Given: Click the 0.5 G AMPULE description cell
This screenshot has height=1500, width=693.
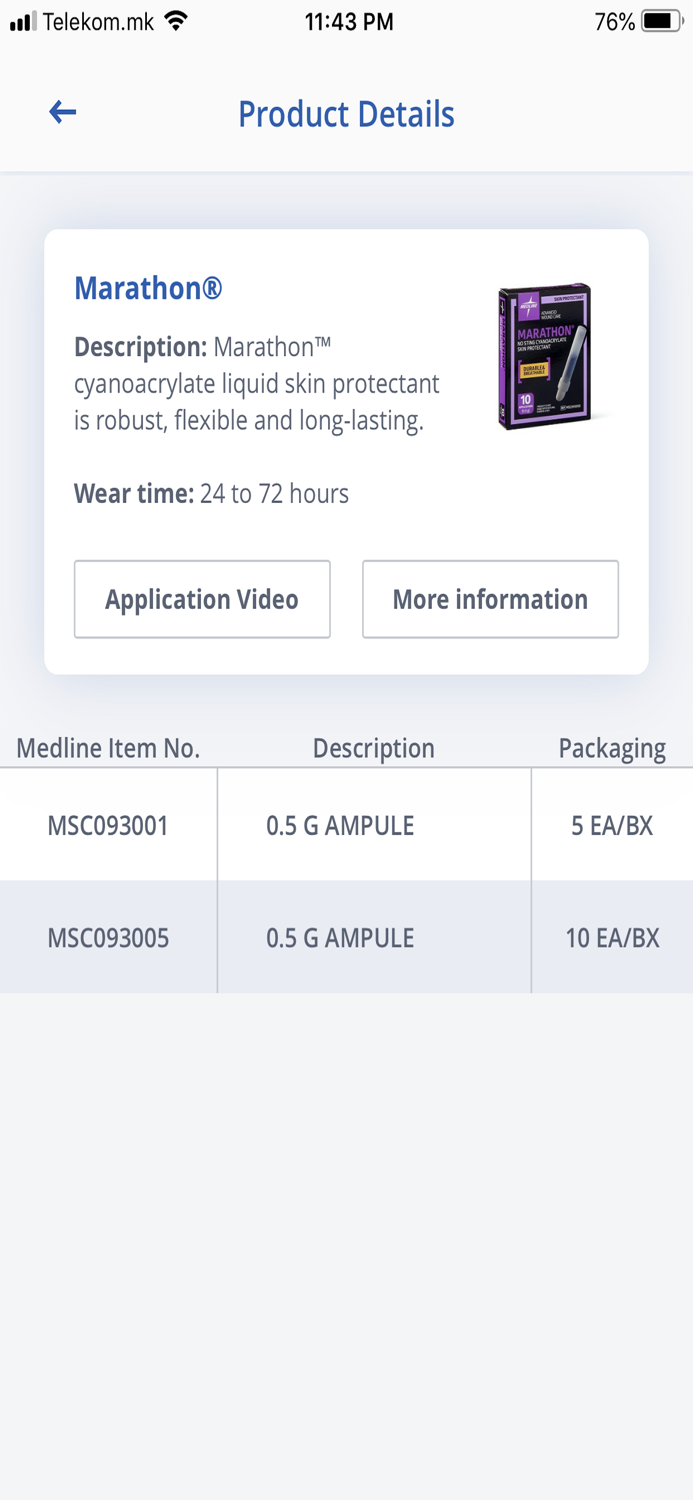Looking at the screenshot, I should (339, 824).
